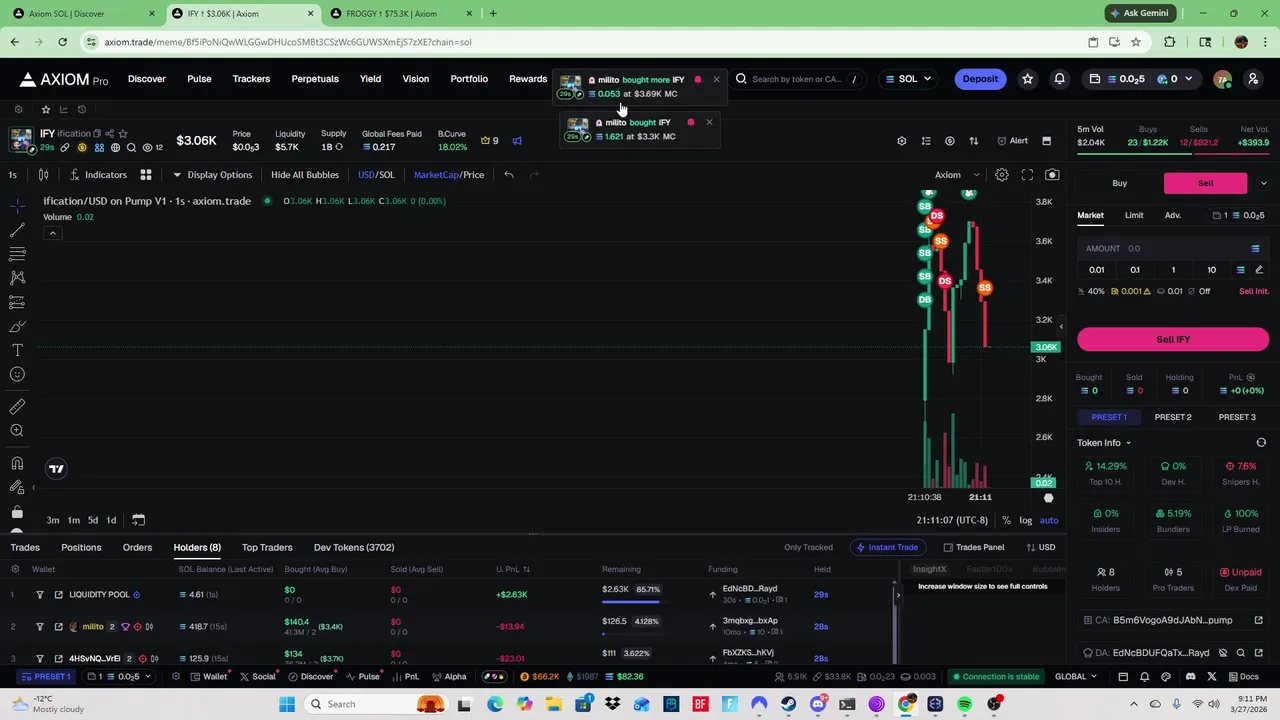Switch to the Adv. order tab
This screenshot has height=720, width=1280.
(x=1173, y=215)
